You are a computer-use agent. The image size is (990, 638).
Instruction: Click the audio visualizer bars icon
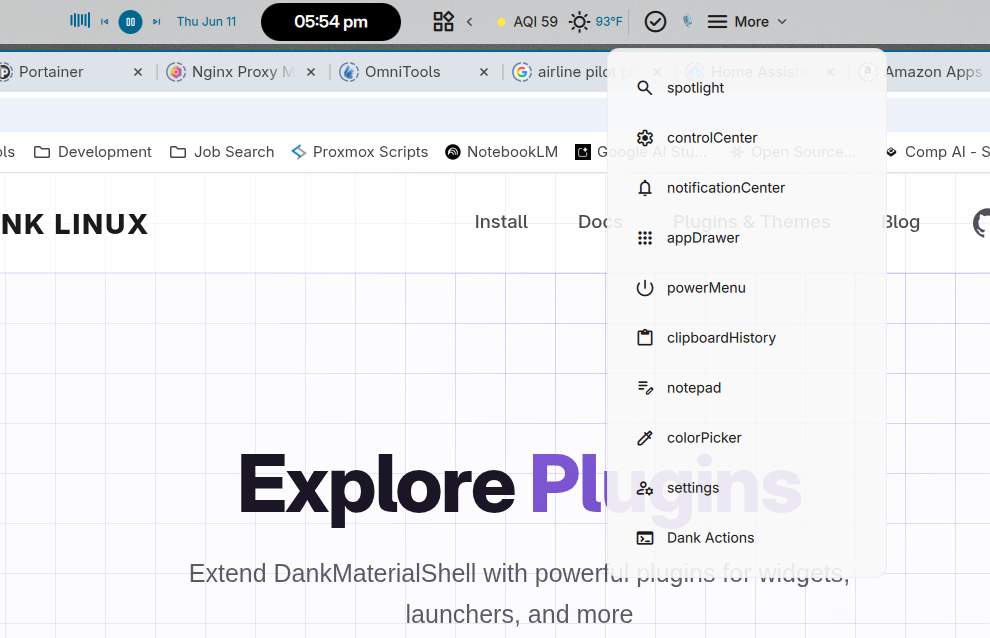[x=80, y=21]
